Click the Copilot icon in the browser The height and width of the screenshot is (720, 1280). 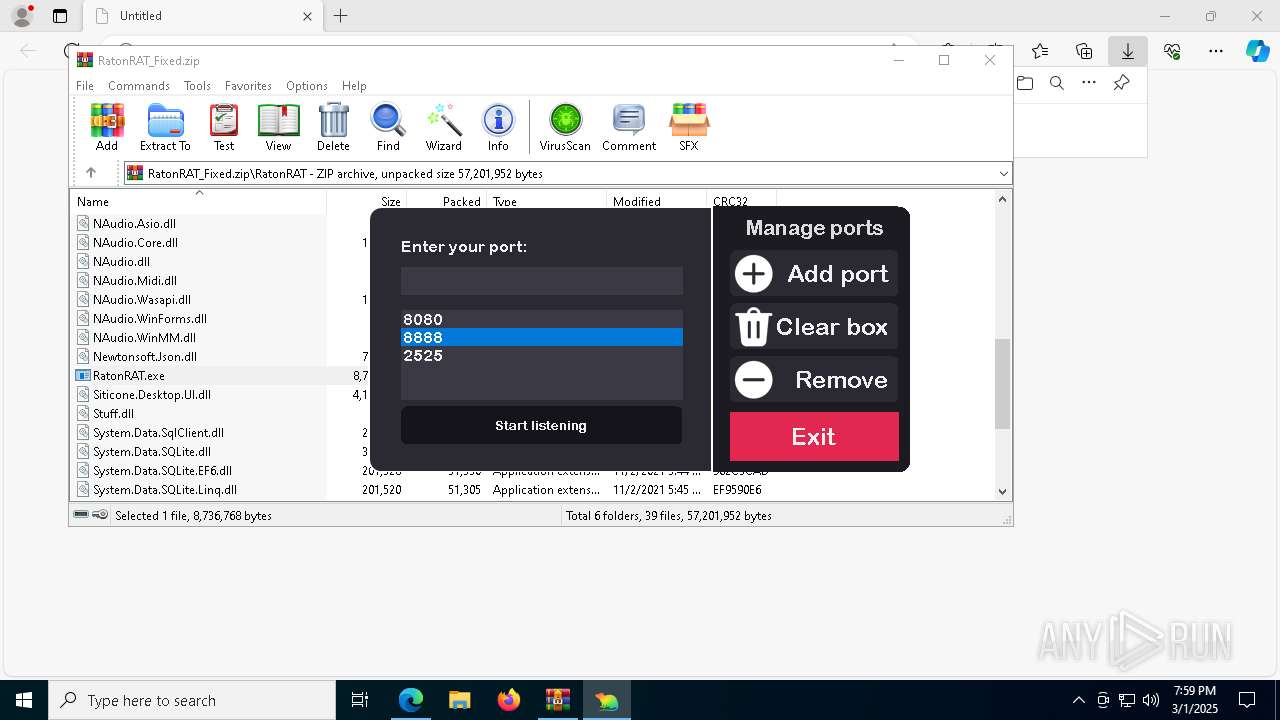click(x=1257, y=51)
